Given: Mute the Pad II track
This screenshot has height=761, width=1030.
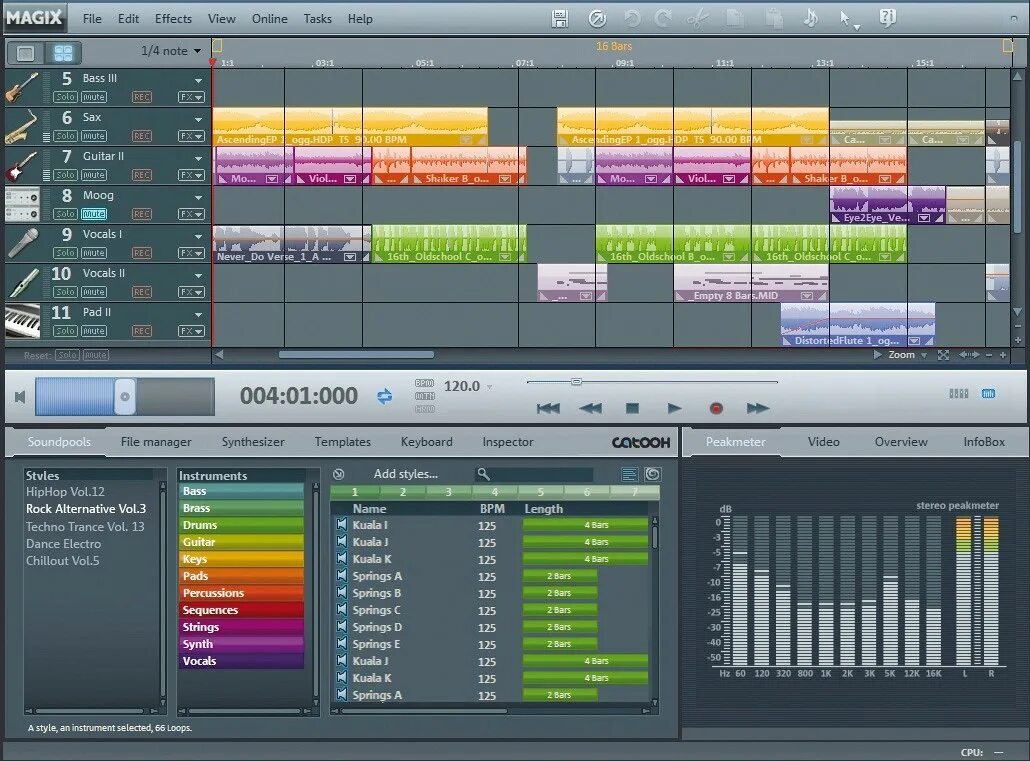Looking at the screenshot, I should click(94, 331).
